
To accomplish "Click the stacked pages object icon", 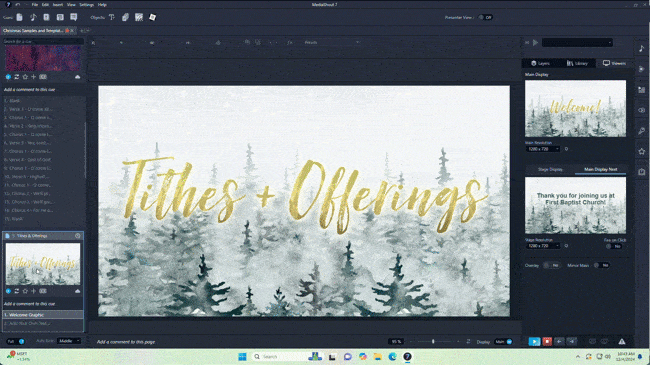I will tap(125, 17).
